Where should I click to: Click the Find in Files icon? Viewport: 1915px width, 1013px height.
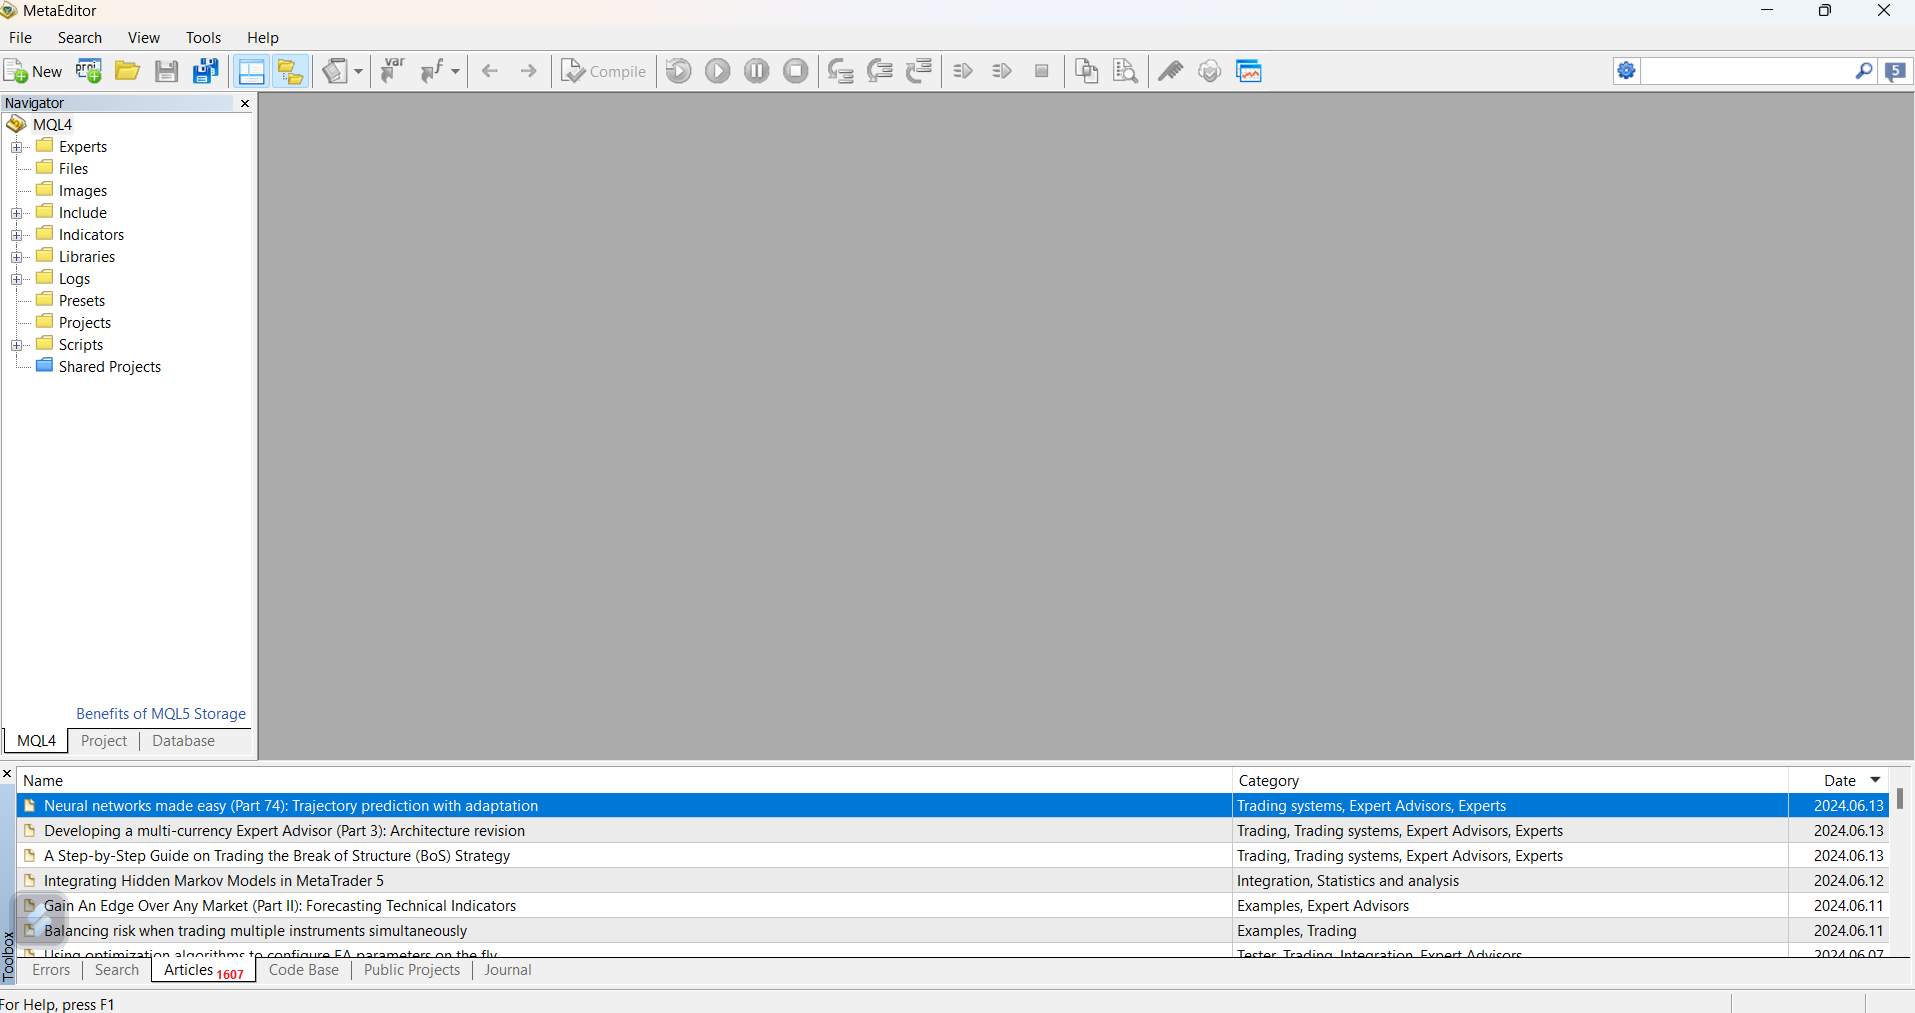(x=1125, y=71)
